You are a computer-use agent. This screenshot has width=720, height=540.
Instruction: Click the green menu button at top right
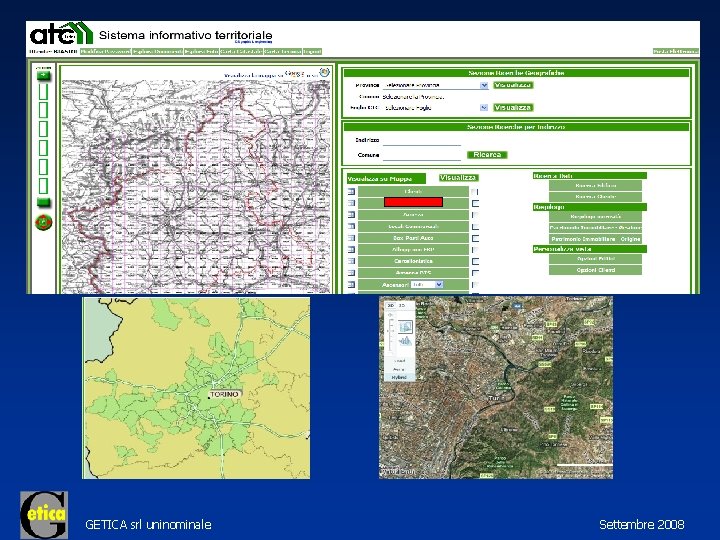tap(676, 51)
